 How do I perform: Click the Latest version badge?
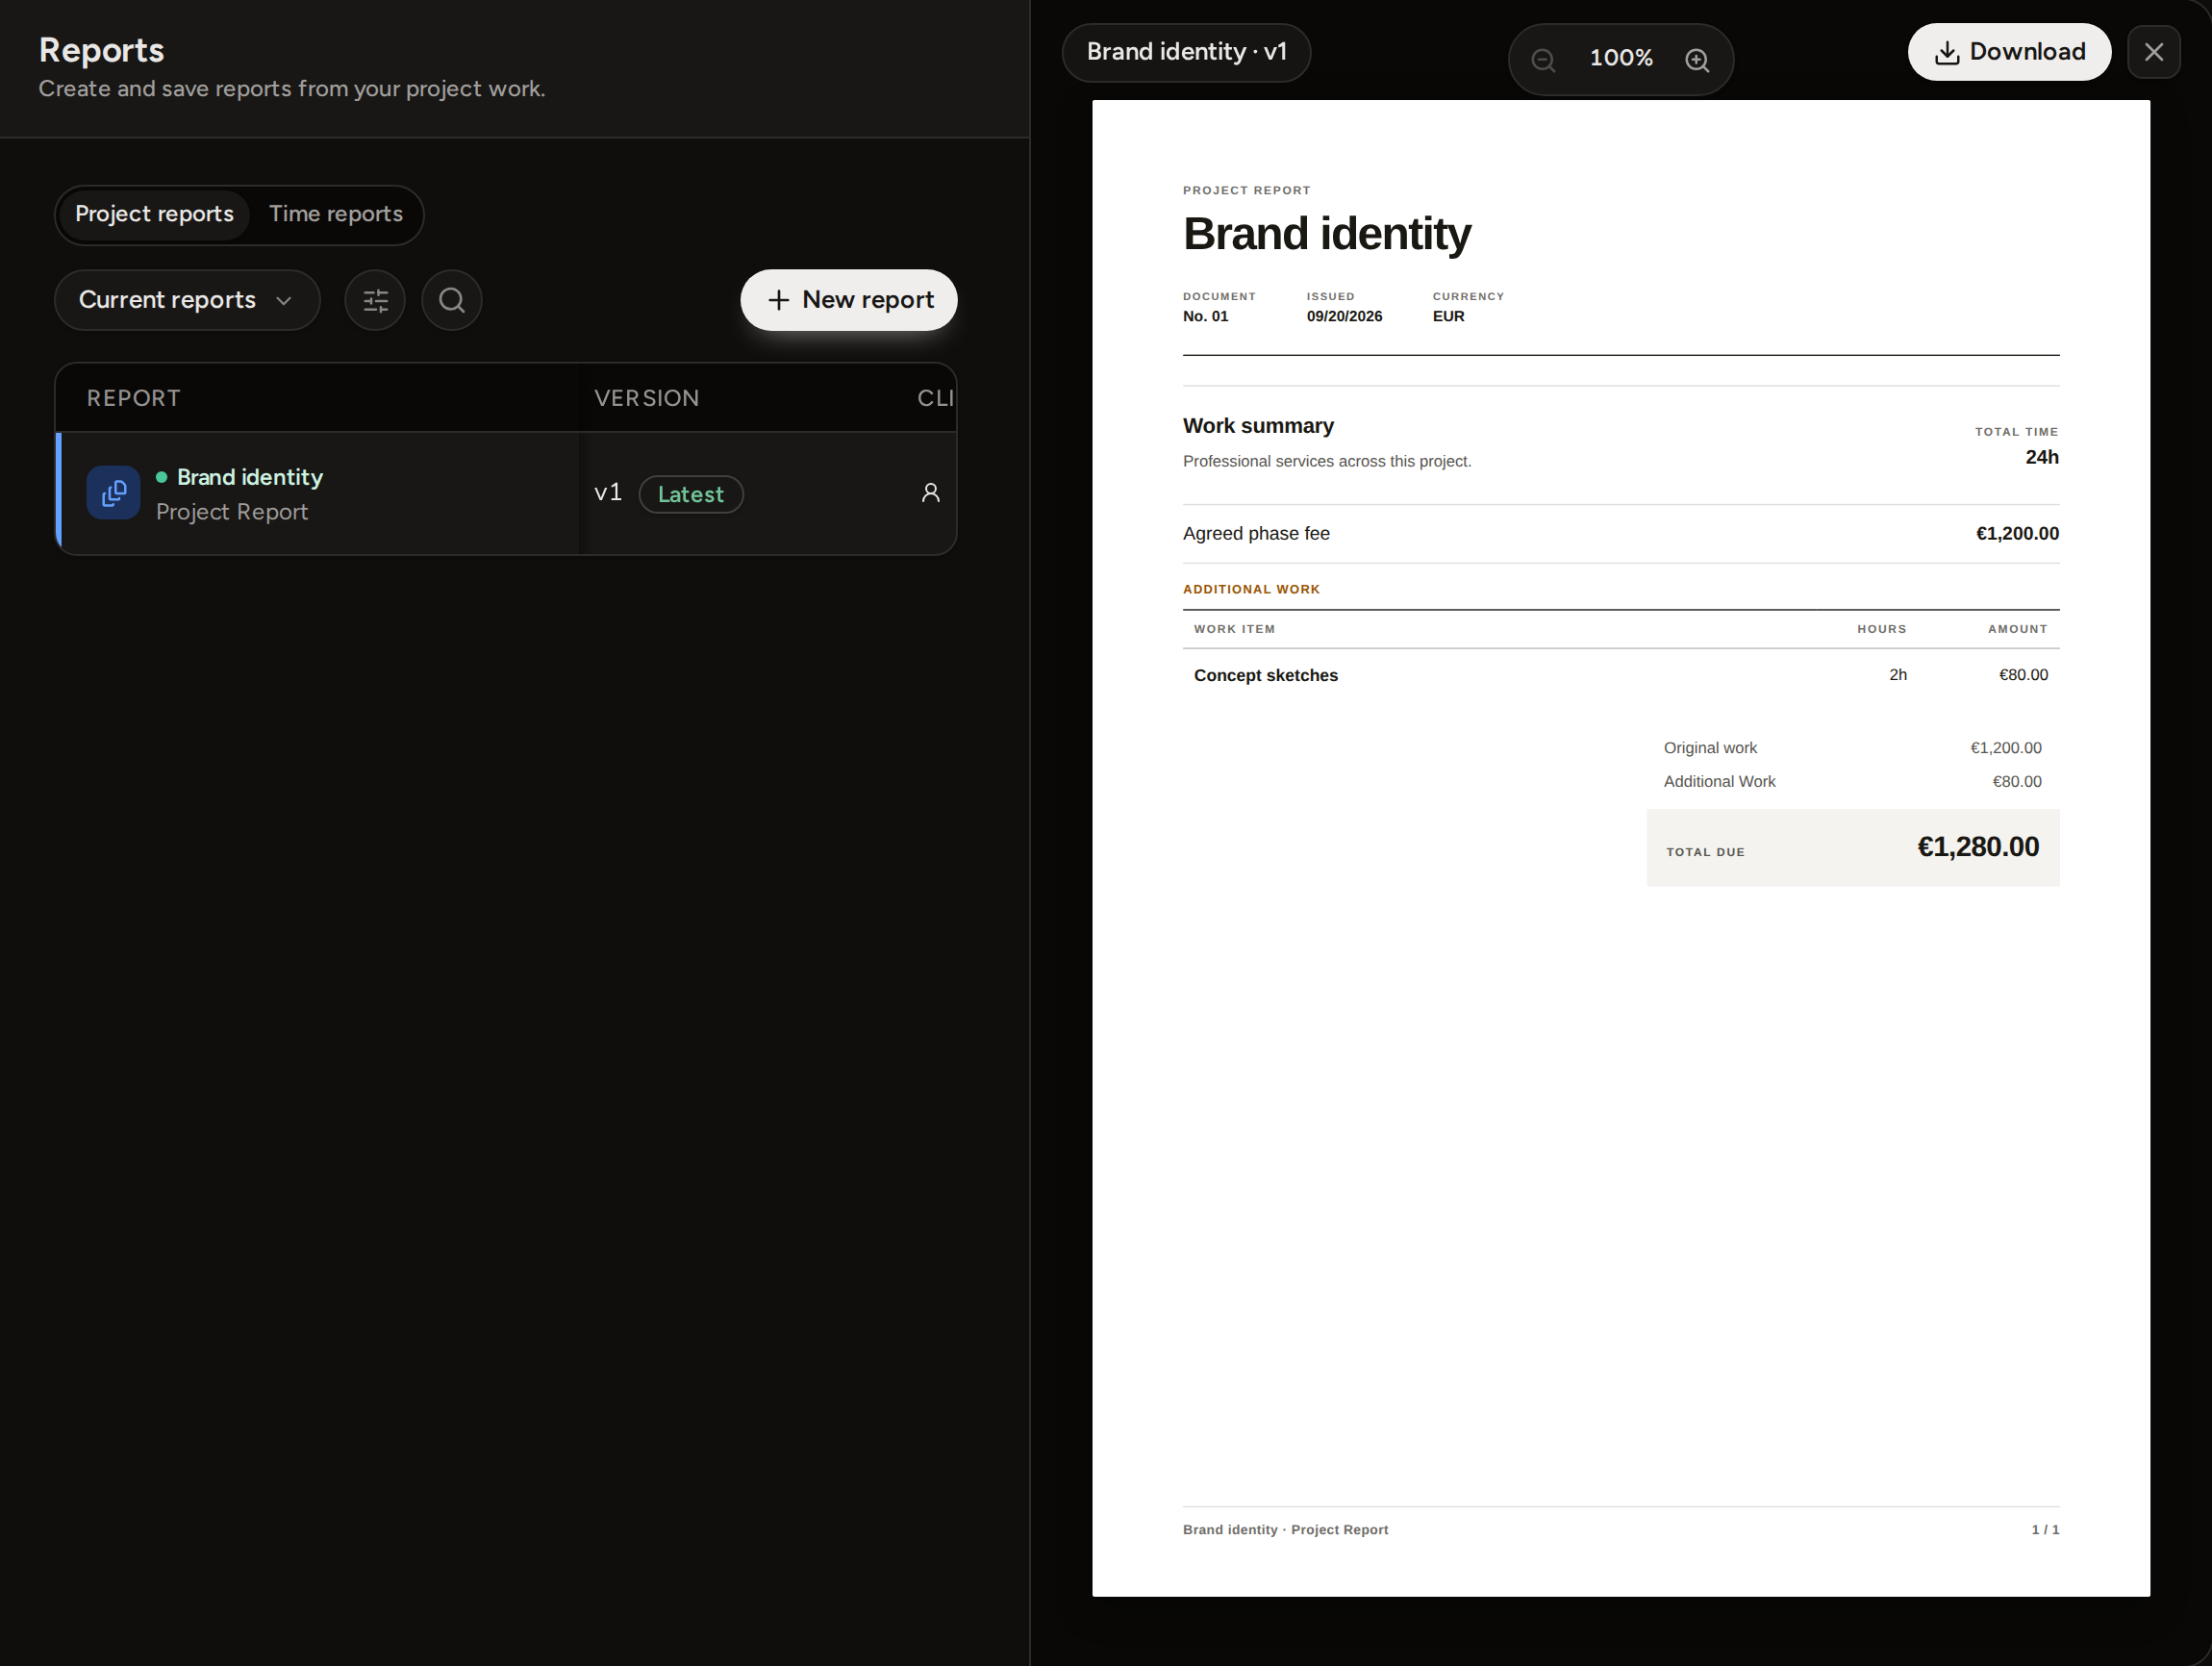pos(691,494)
